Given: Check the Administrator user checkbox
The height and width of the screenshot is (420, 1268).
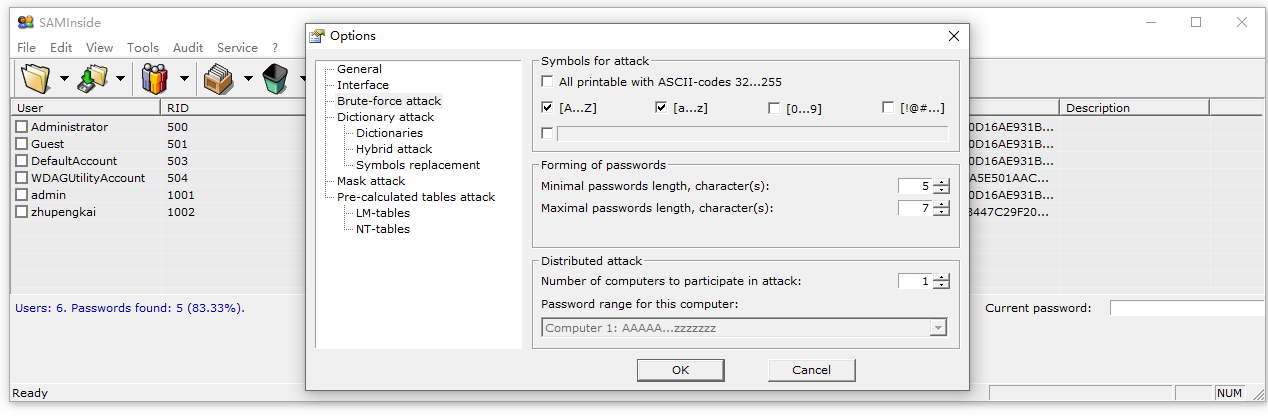Looking at the screenshot, I should [x=22, y=127].
